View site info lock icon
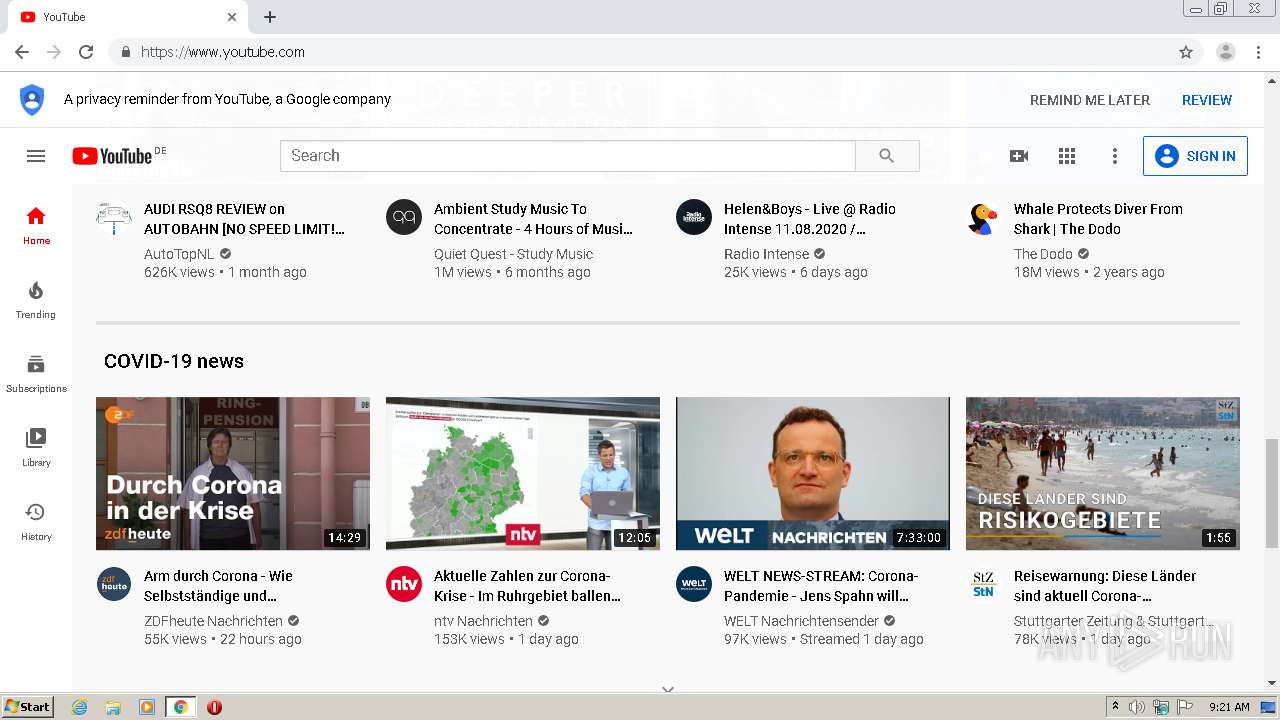1280x720 pixels. pyautogui.click(x=126, y=52)
